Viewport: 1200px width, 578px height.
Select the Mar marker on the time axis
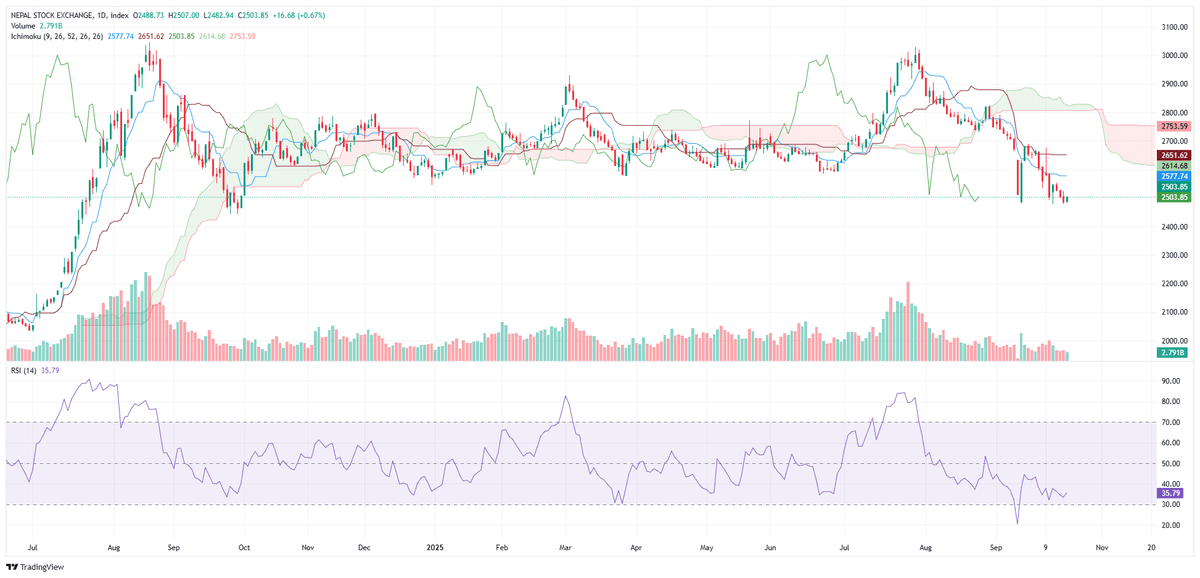click(566, 548)
